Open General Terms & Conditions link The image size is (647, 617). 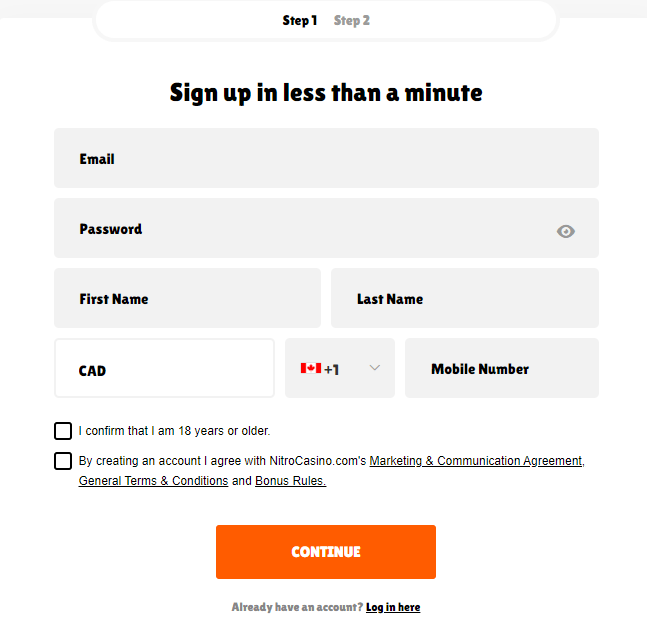pyautogui.click(x=153, y=481)
